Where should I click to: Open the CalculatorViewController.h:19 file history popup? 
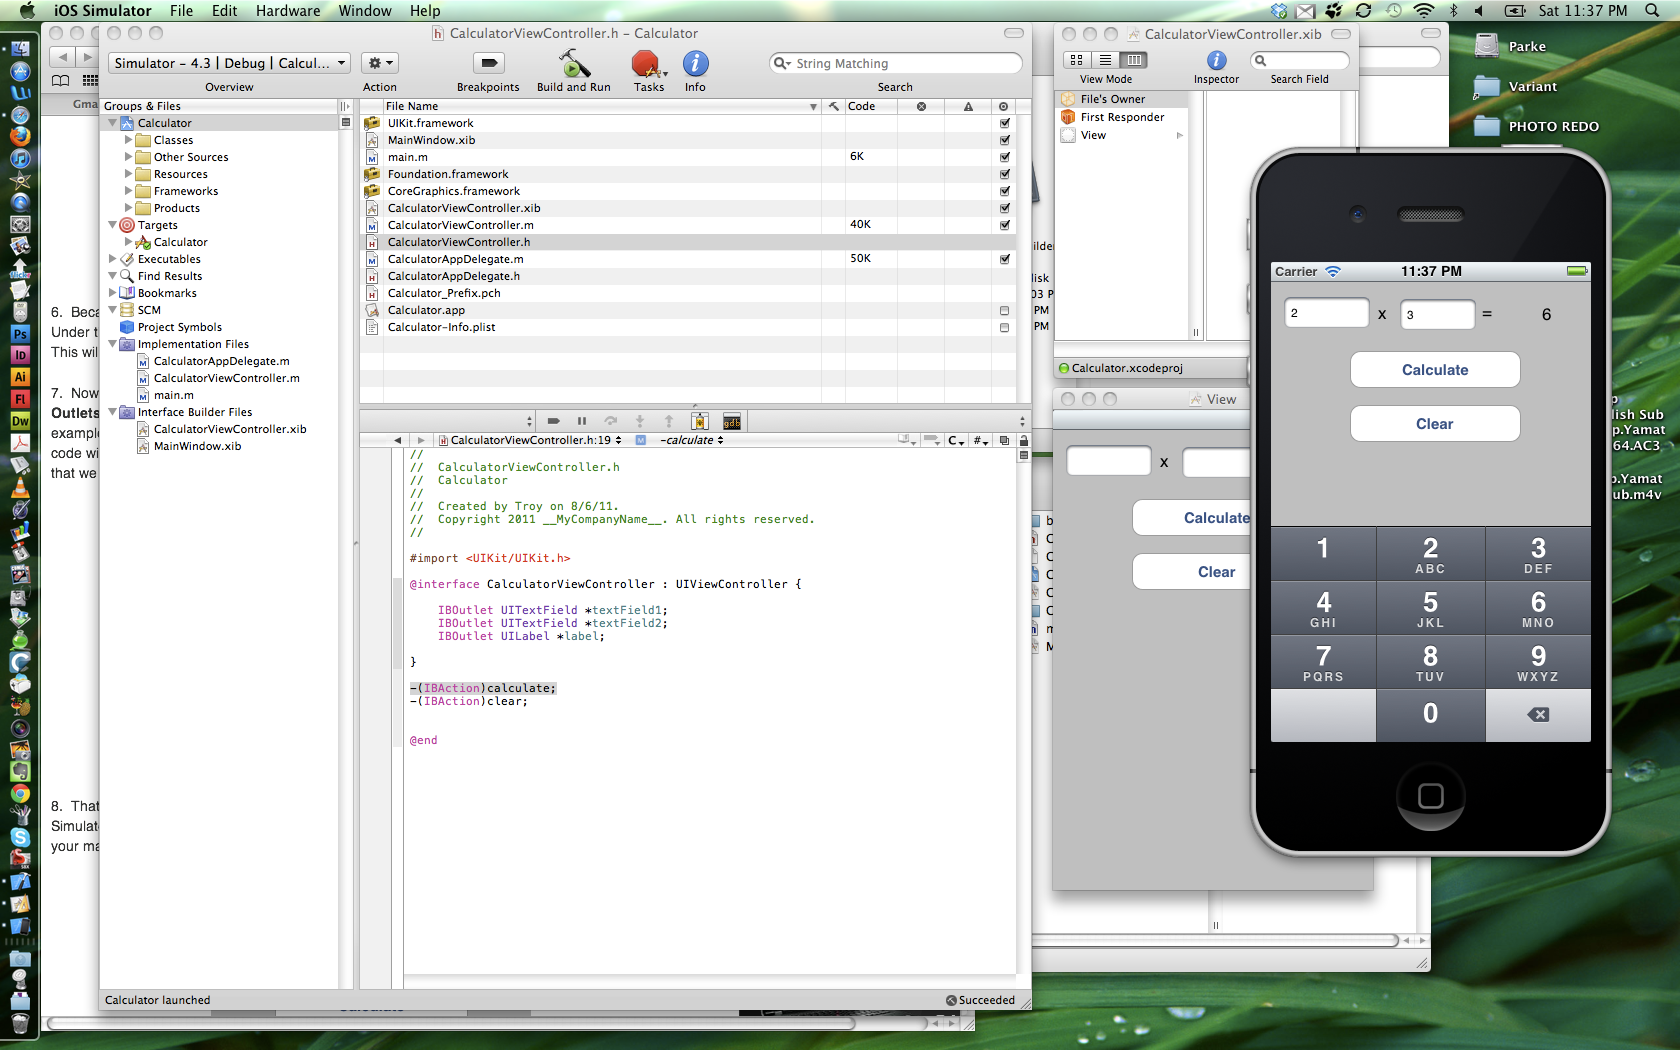pyautogui.click(x=530, y=440)
